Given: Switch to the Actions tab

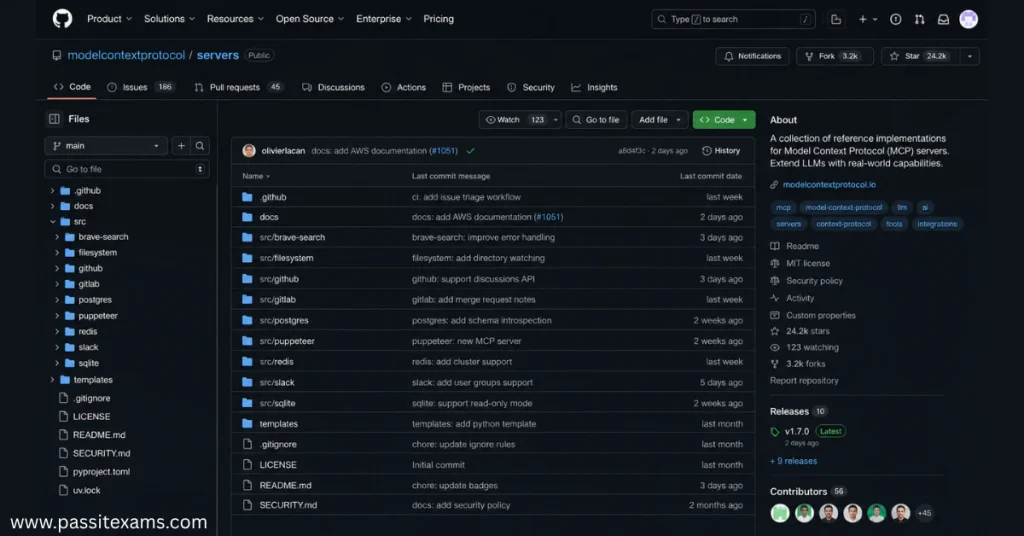Looking at the screenshot, I should [404, 87].
